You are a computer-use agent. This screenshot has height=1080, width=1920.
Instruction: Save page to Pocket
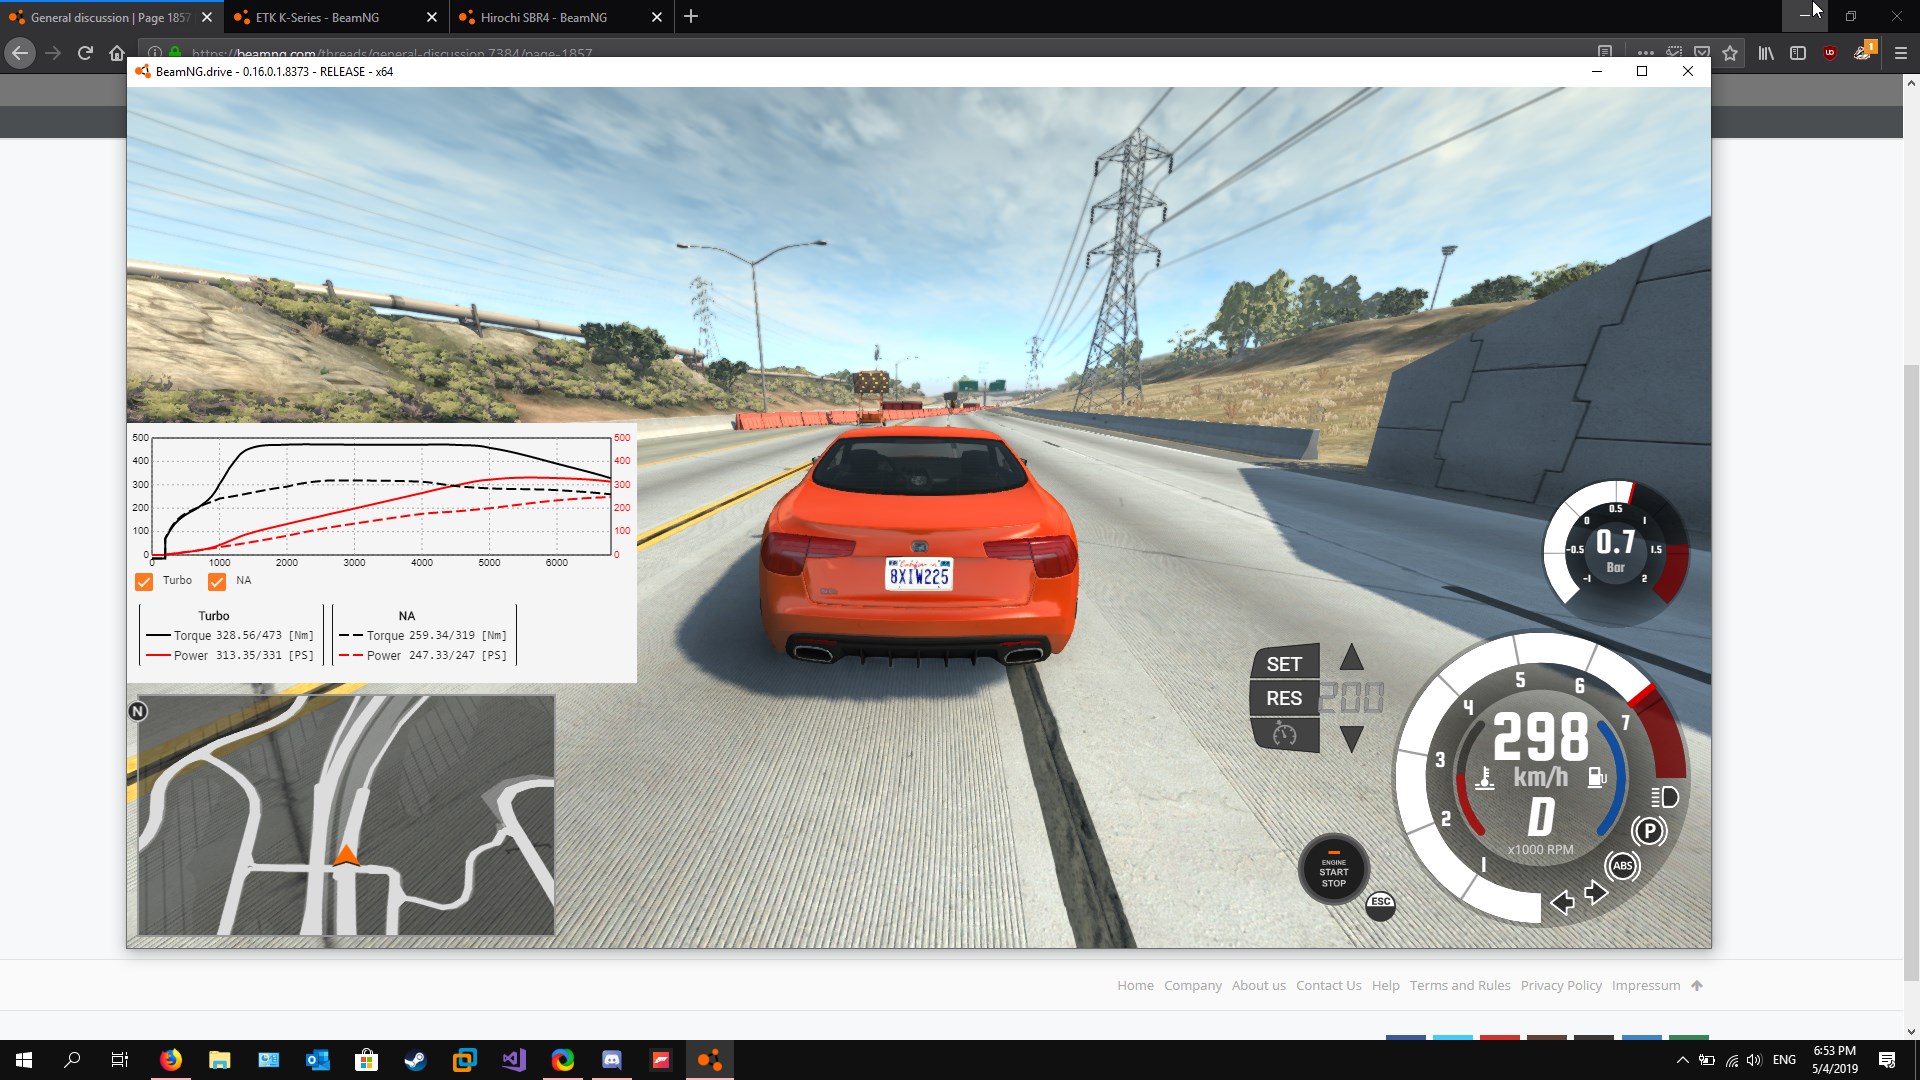pos(1702,53)
